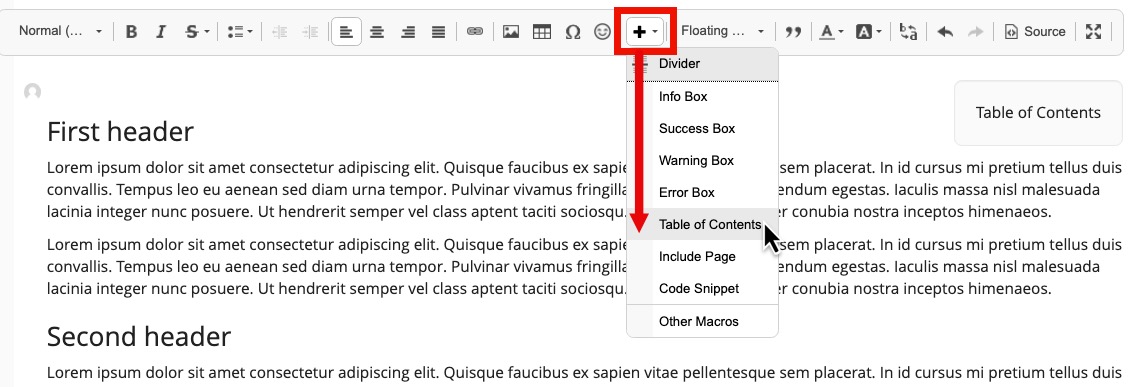Choose Include Page menu entry

point(703,257)
